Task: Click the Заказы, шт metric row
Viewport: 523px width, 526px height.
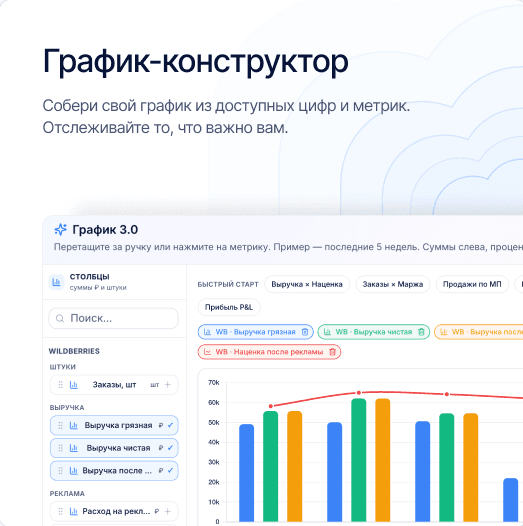Action: click(x=114, y=385)
